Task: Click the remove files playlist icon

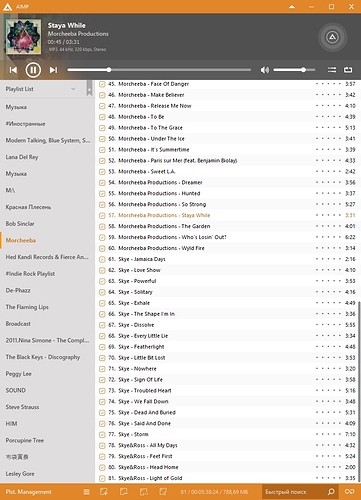Action: 124,492
